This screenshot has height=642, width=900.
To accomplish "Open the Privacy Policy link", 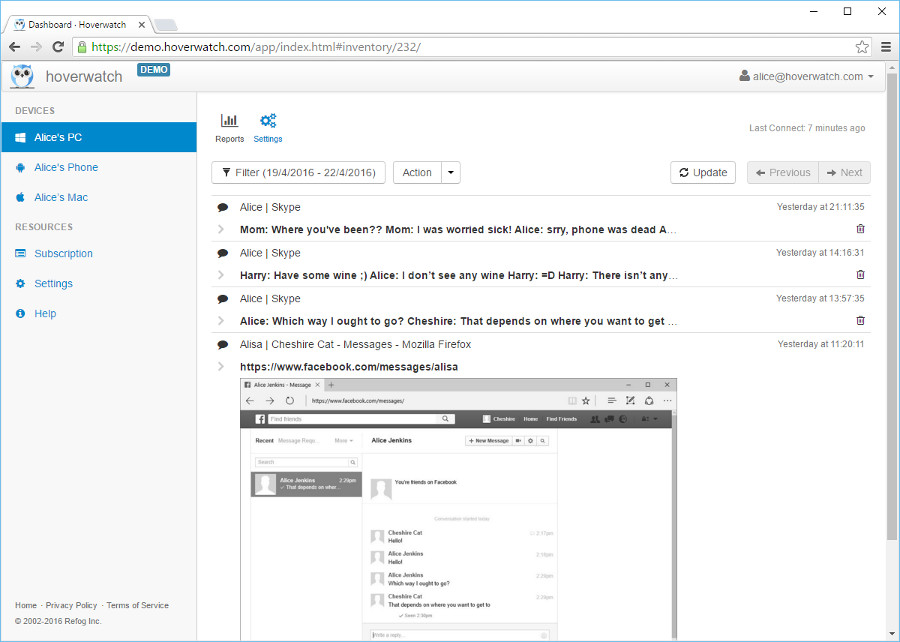I will (71, 605).
